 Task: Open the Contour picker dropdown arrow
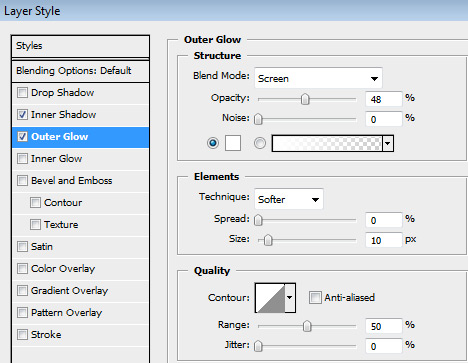coord(290,298)
